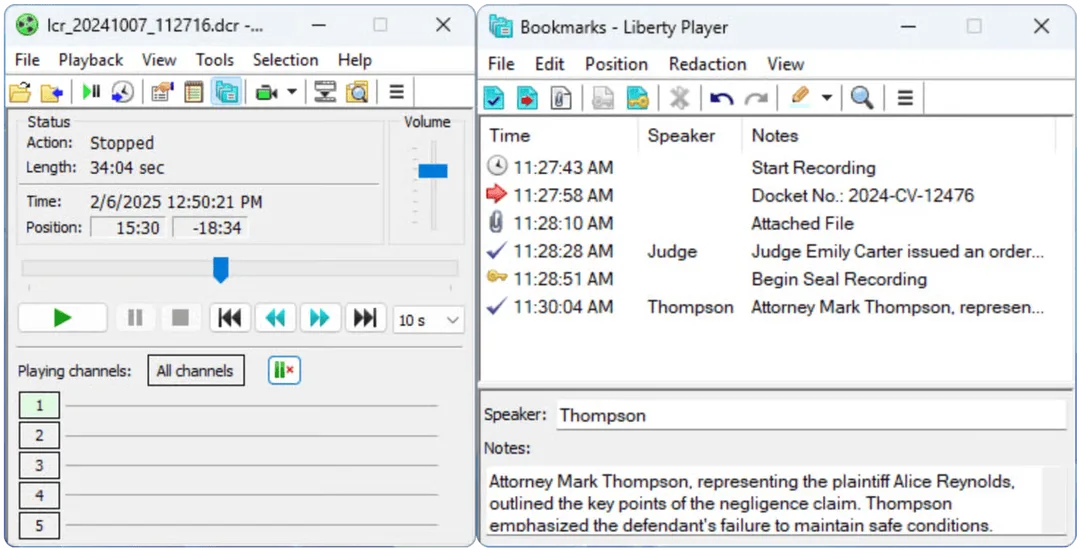Click the seal recording key icon in toolbar
1080x552 pixels.
click(638, 98)
